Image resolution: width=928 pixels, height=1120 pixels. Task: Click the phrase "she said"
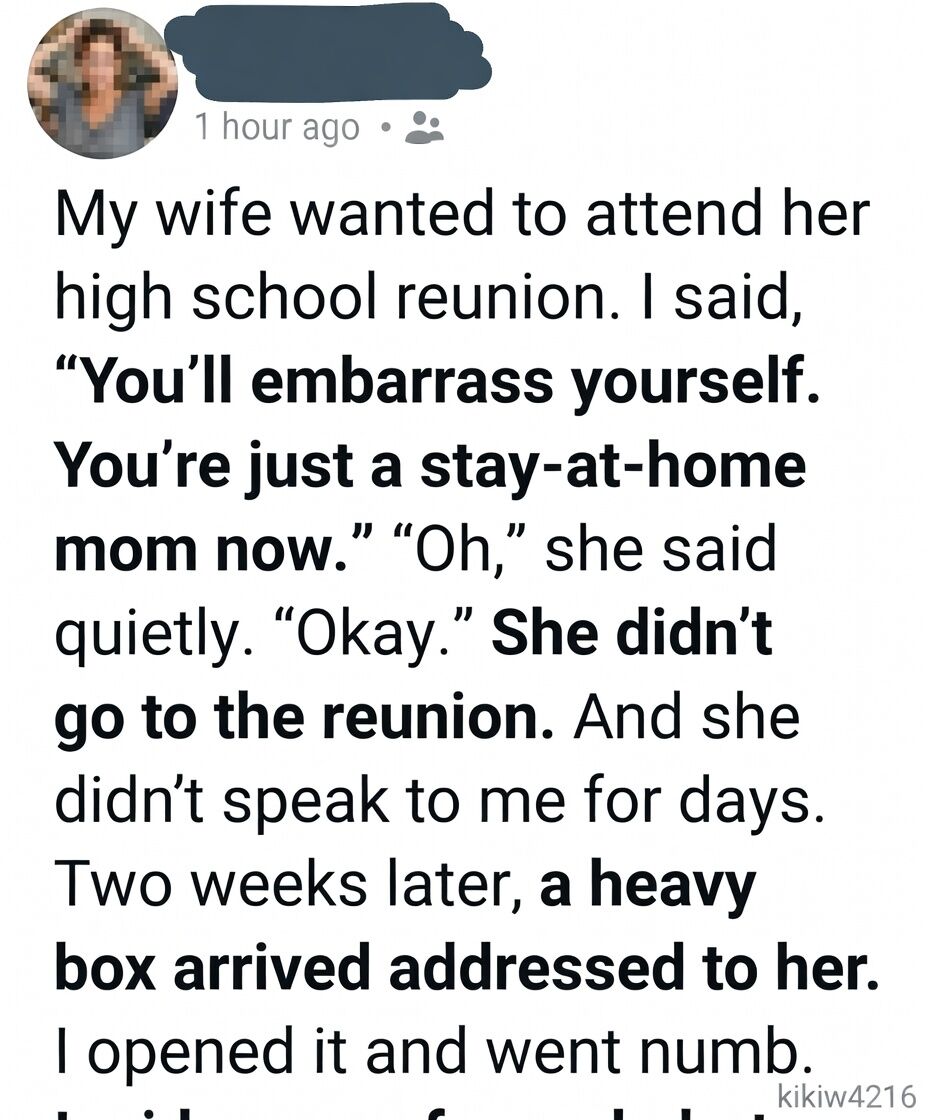tap(660, 550)
